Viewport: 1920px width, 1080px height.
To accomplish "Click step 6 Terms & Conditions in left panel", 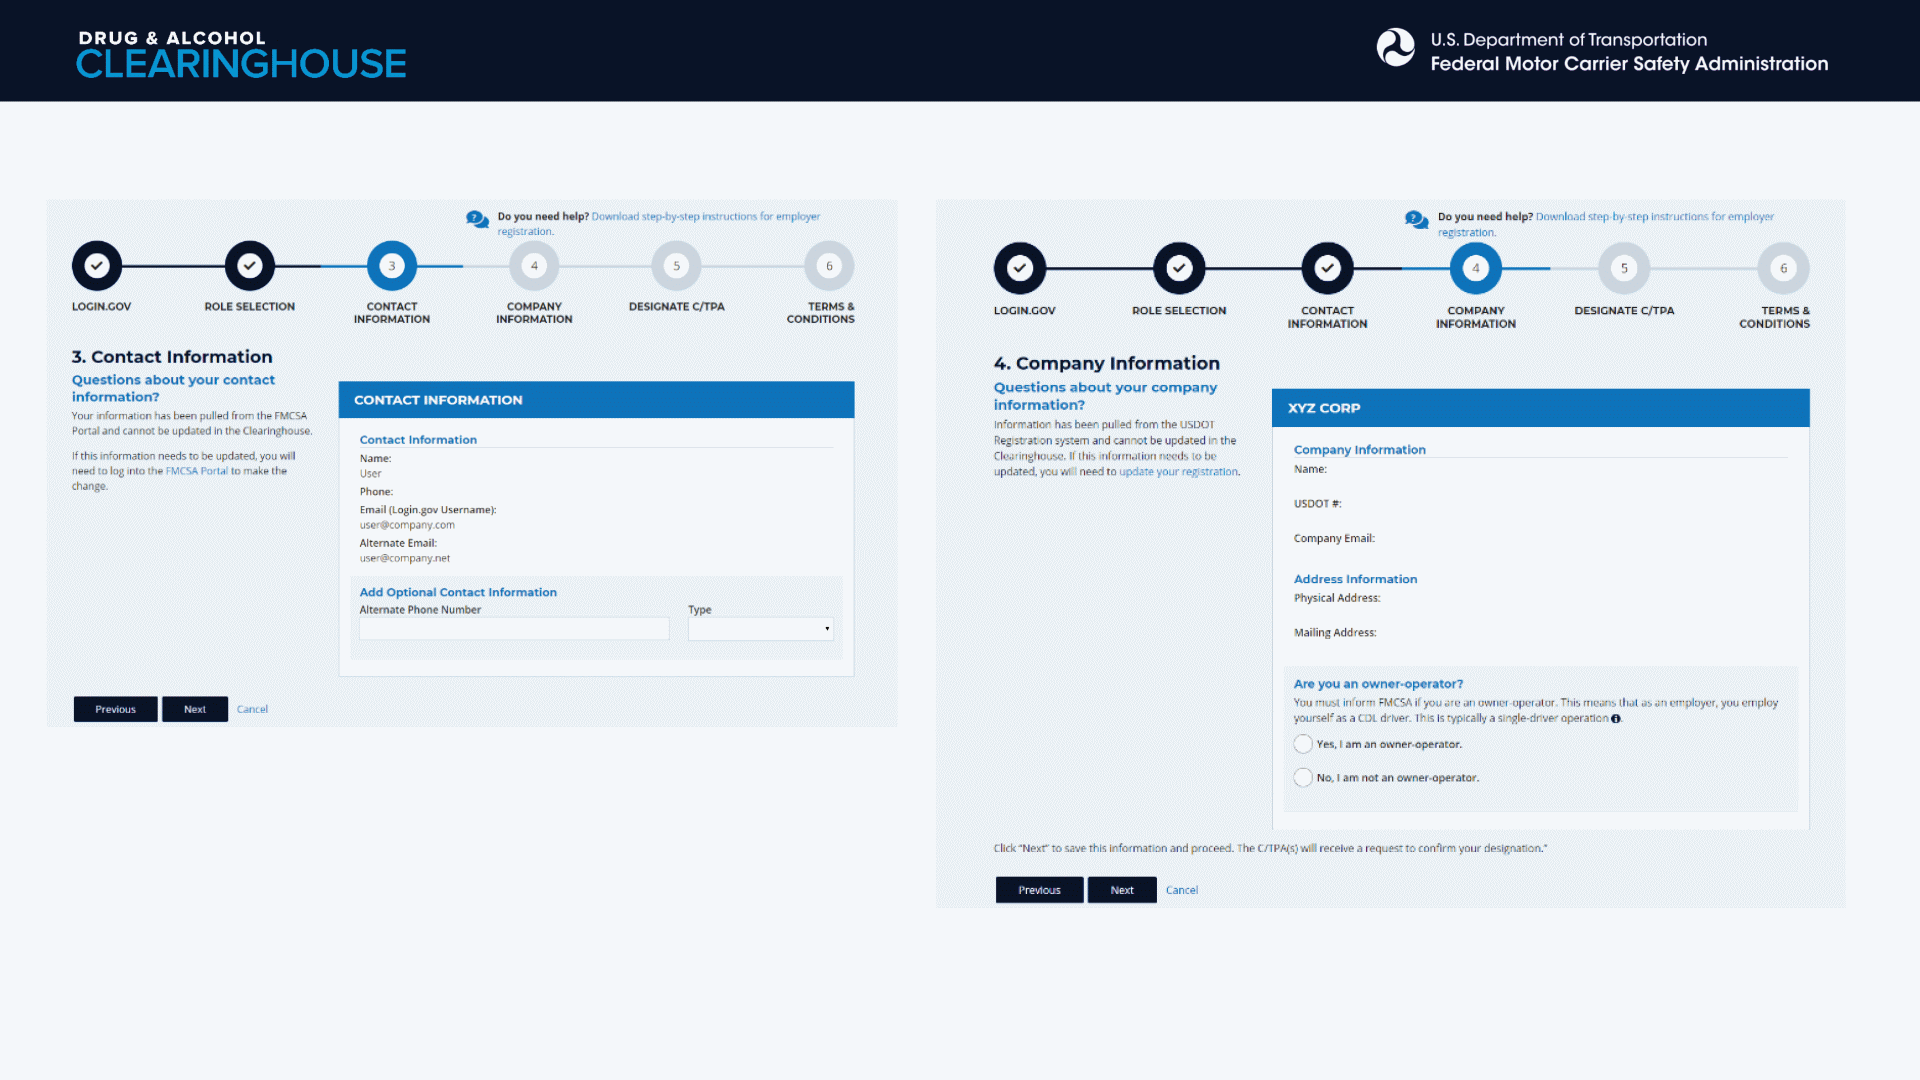I will point(828,266).
